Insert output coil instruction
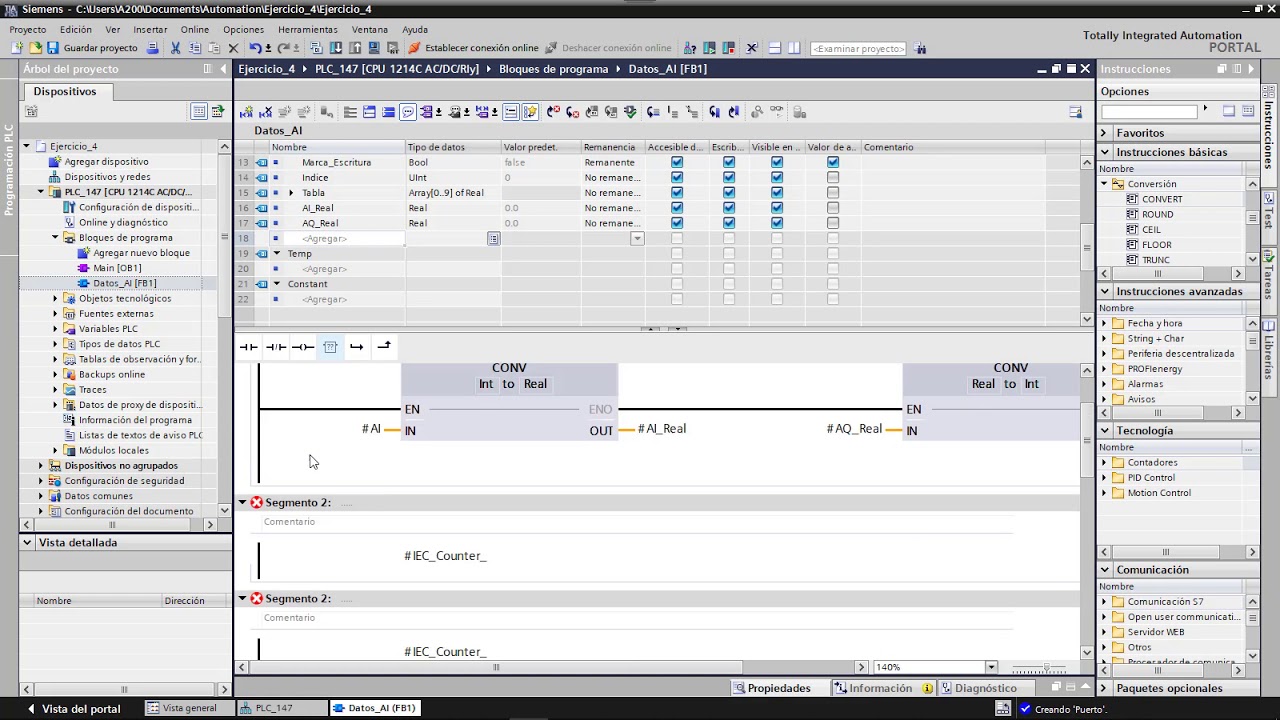Screen dimensions: 1280x720 (x=303, y=347)
